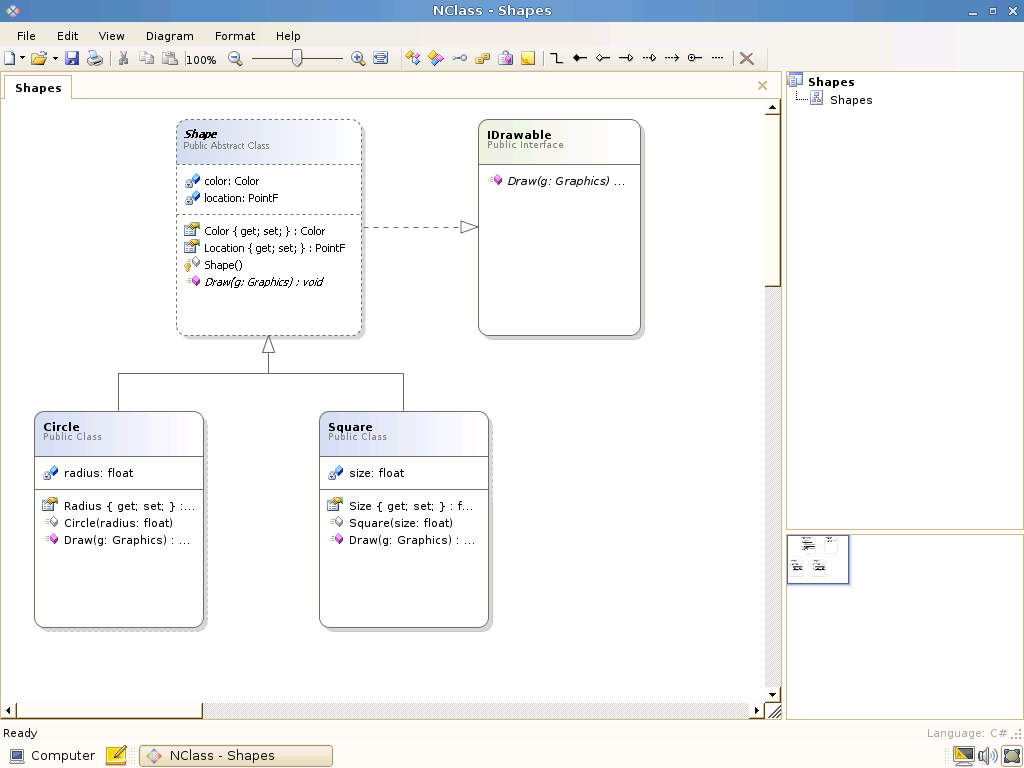Click the Paste clipboard icon
The height and width of the screenshot is (768, 1024).
point(170,58)
